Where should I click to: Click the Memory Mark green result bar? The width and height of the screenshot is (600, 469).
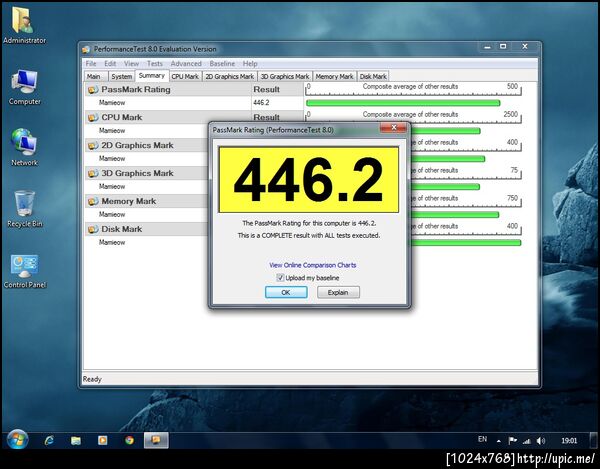click(x=455, y=215)
